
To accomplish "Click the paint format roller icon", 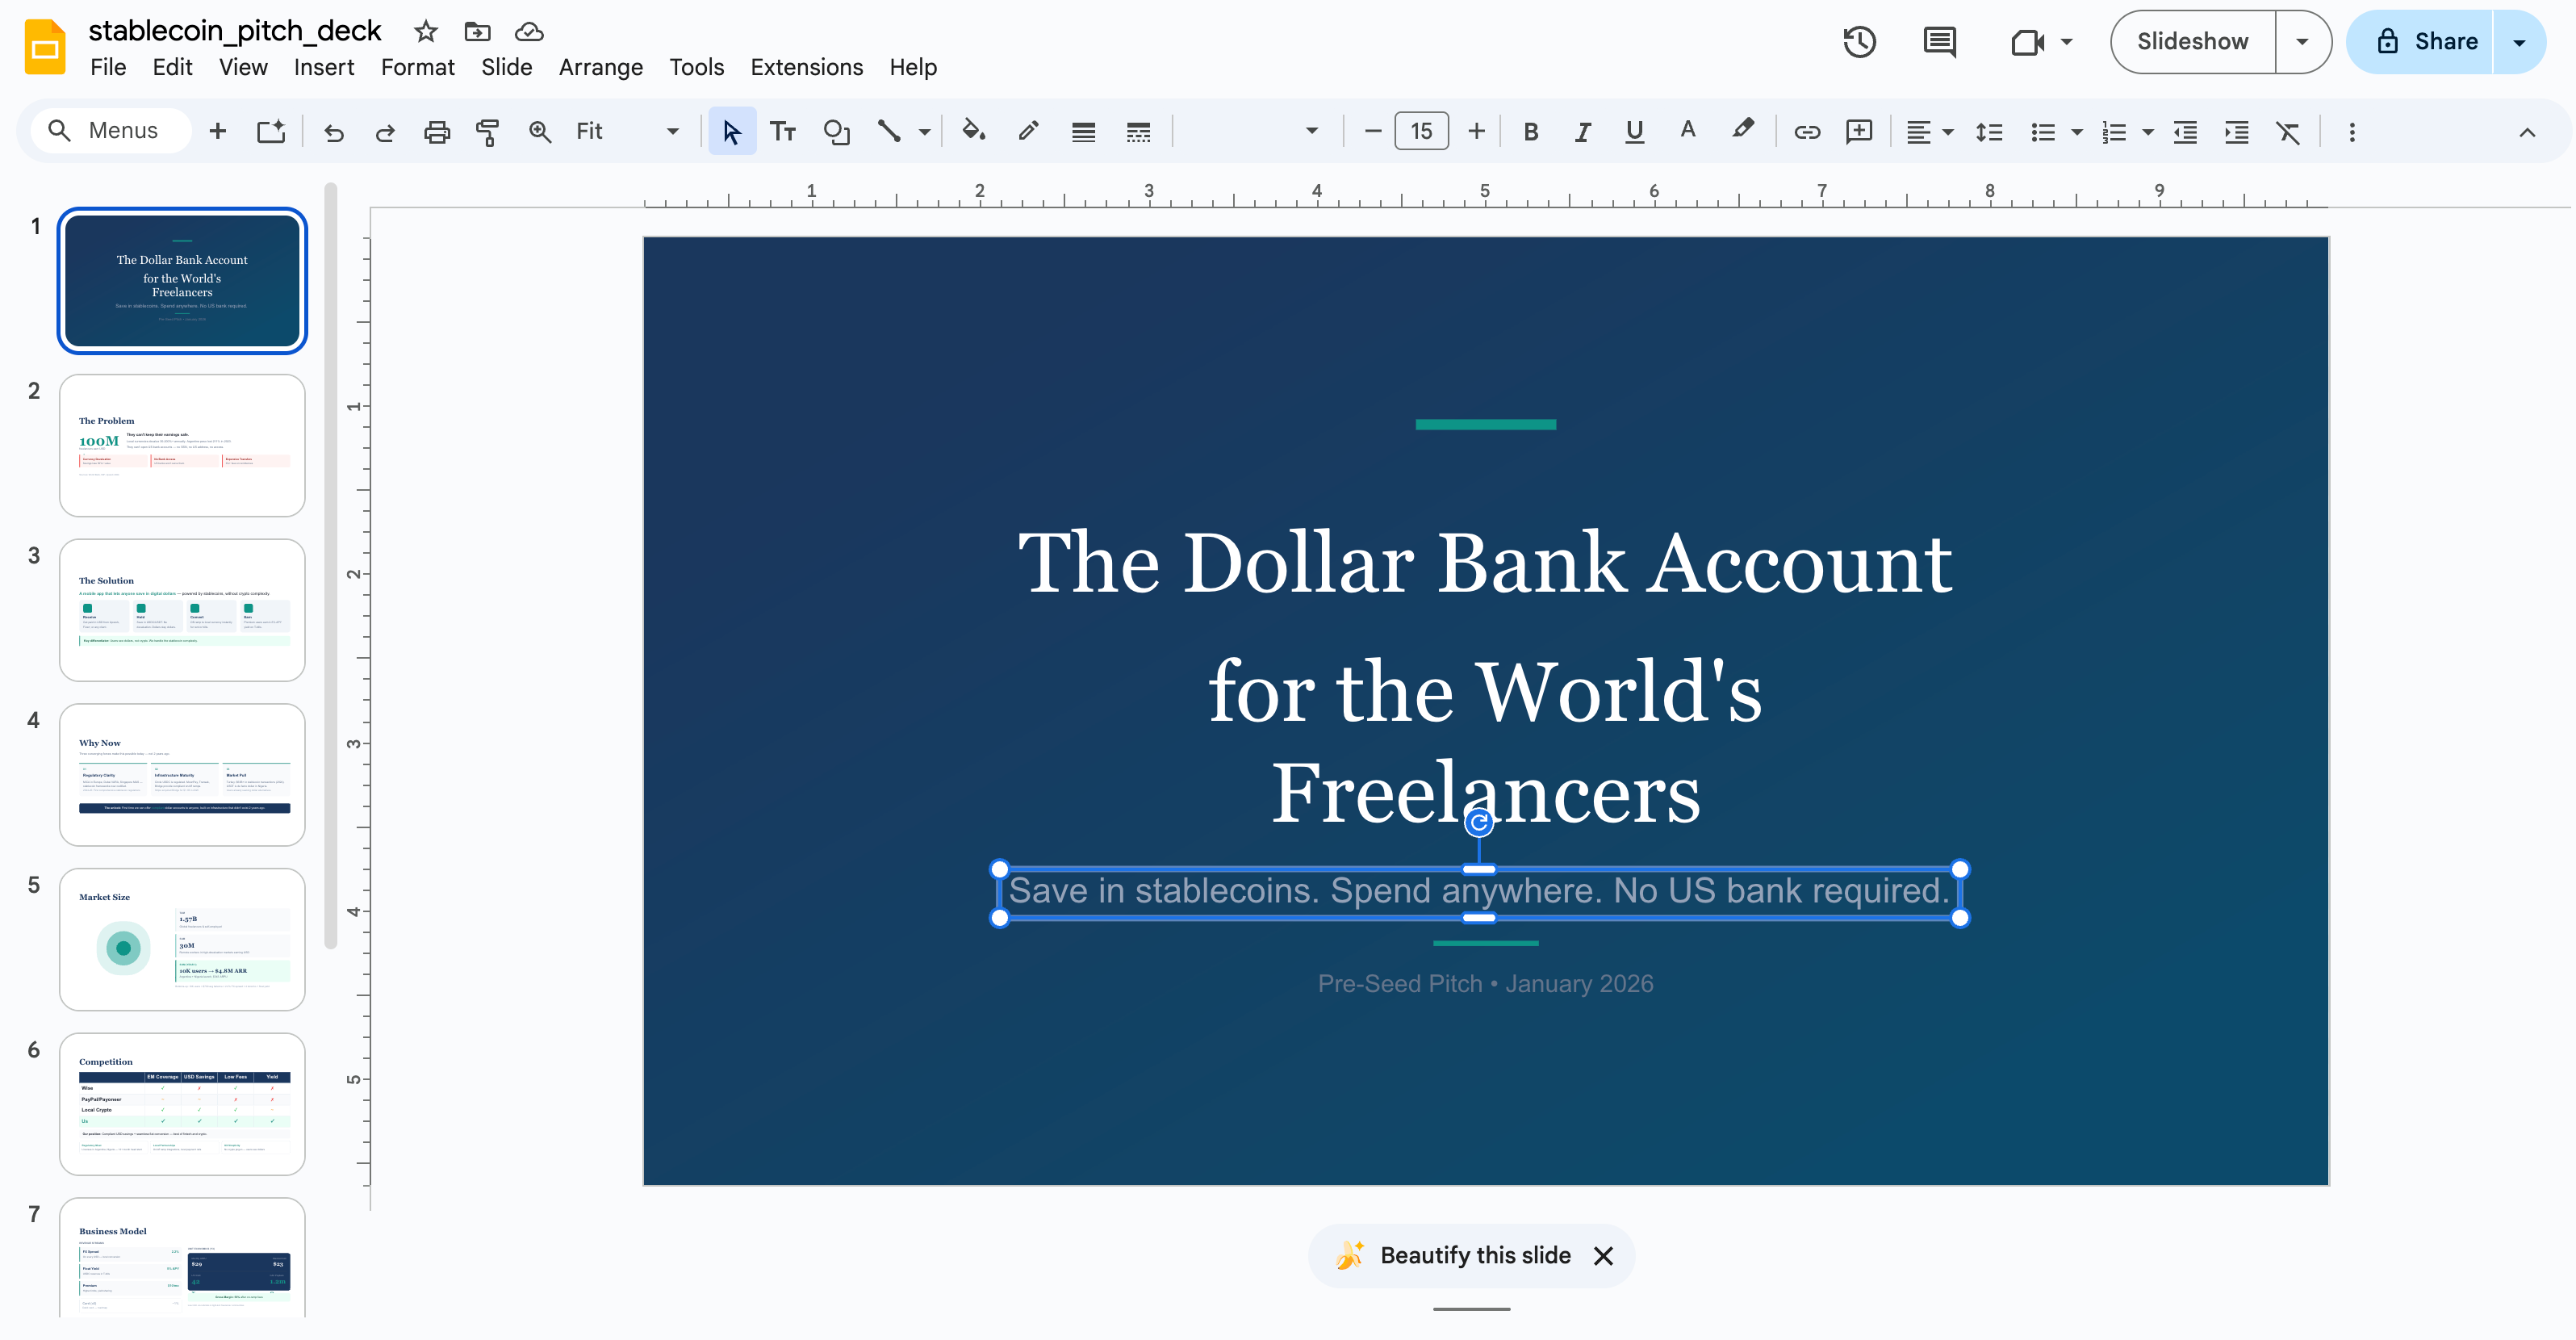I will [x=487, y=132].
